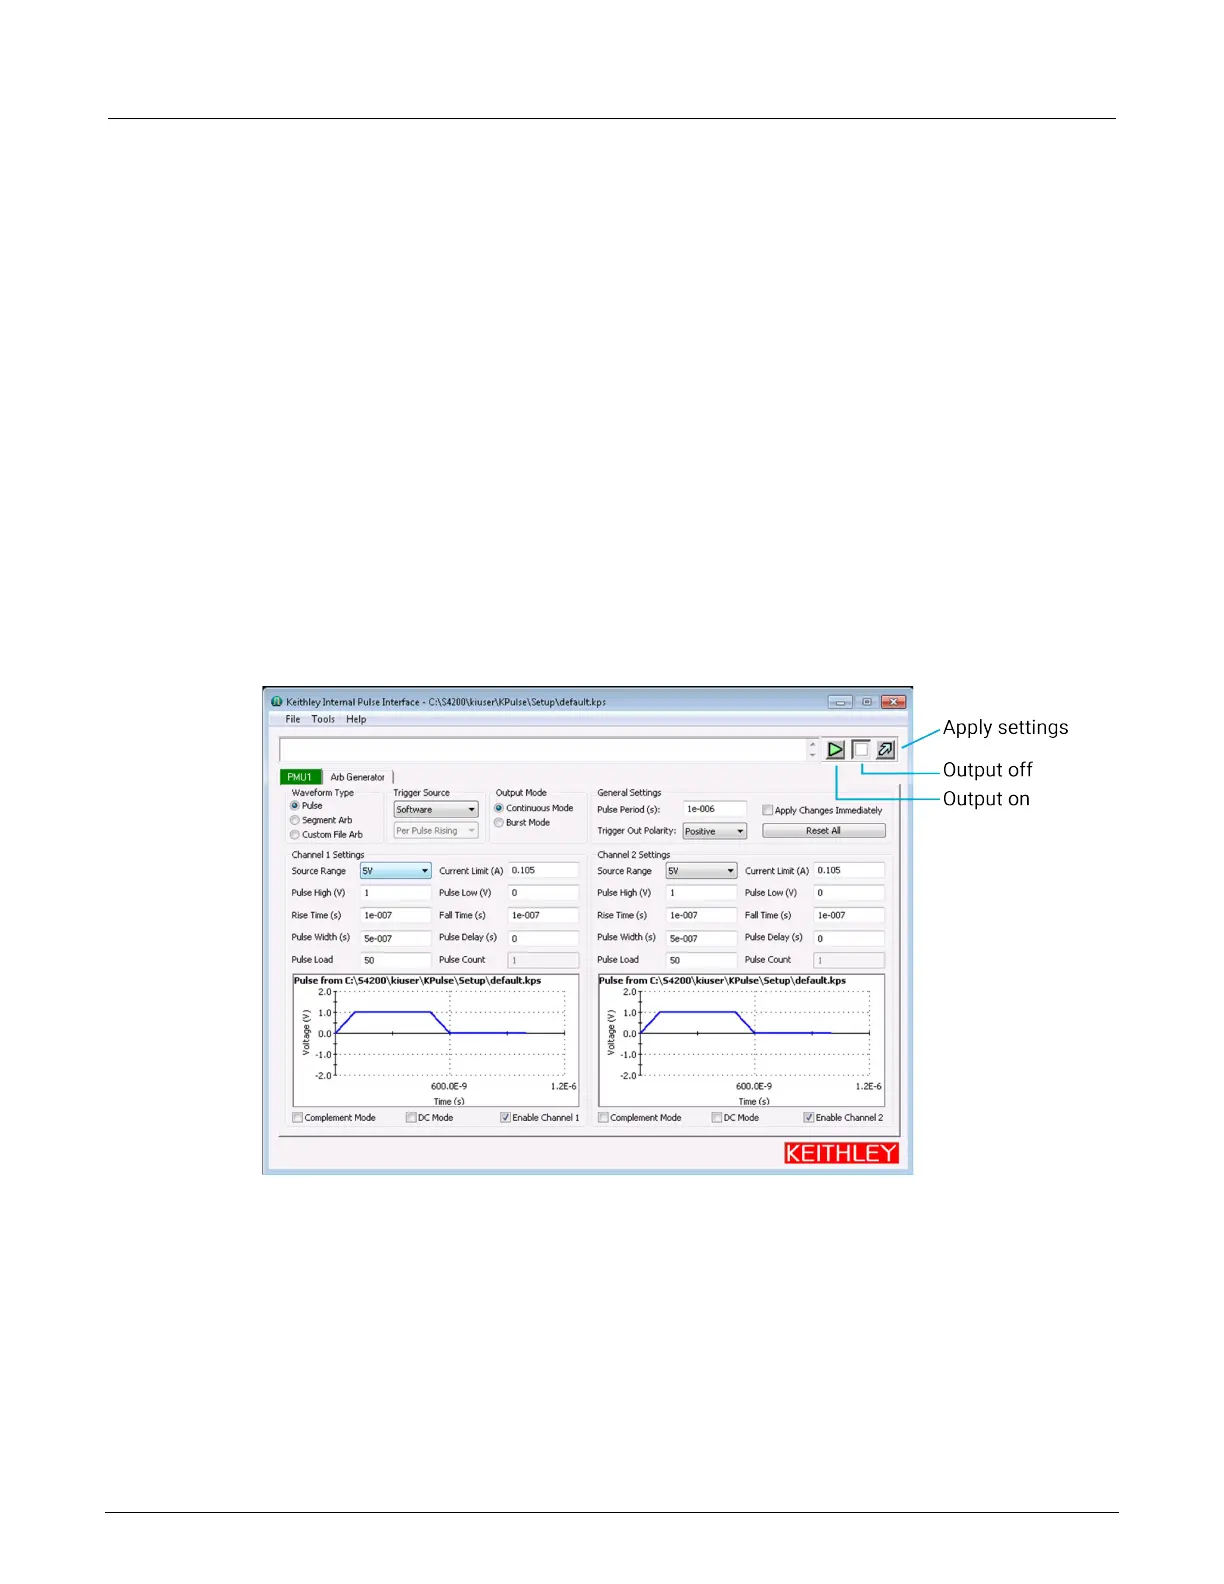Click Channel 1 Current Limit field
1224x1584 pixels.
tap(544, 870)
